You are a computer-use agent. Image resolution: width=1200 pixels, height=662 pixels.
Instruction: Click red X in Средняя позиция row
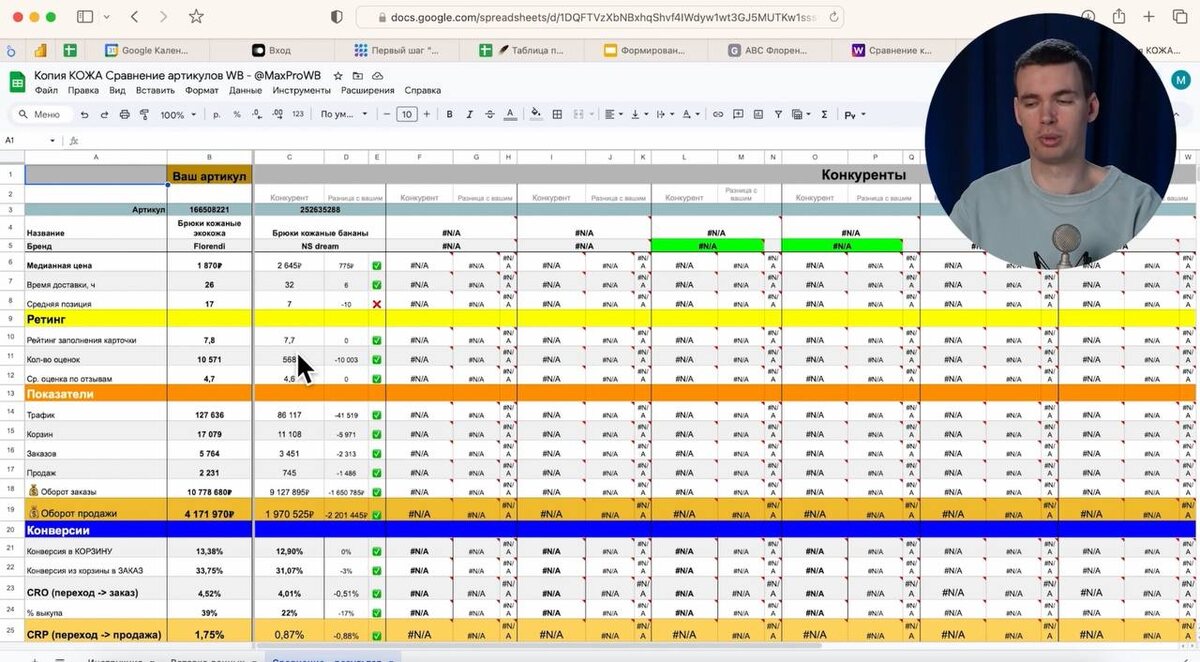pyautogui.click(x=377, y=304)
